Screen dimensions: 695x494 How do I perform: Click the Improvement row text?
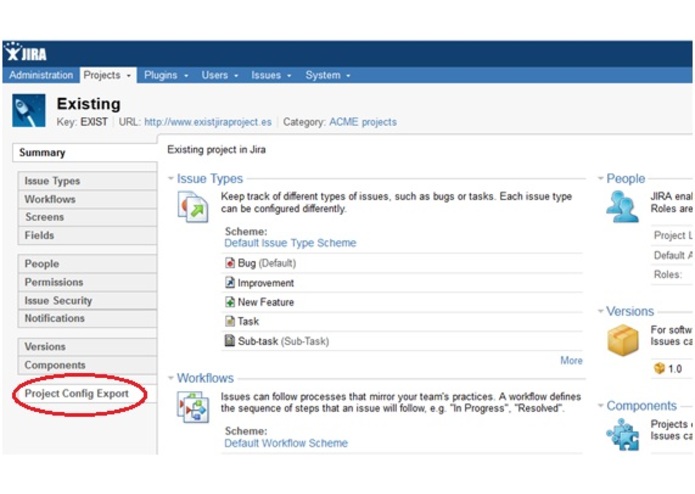(266, 283)
